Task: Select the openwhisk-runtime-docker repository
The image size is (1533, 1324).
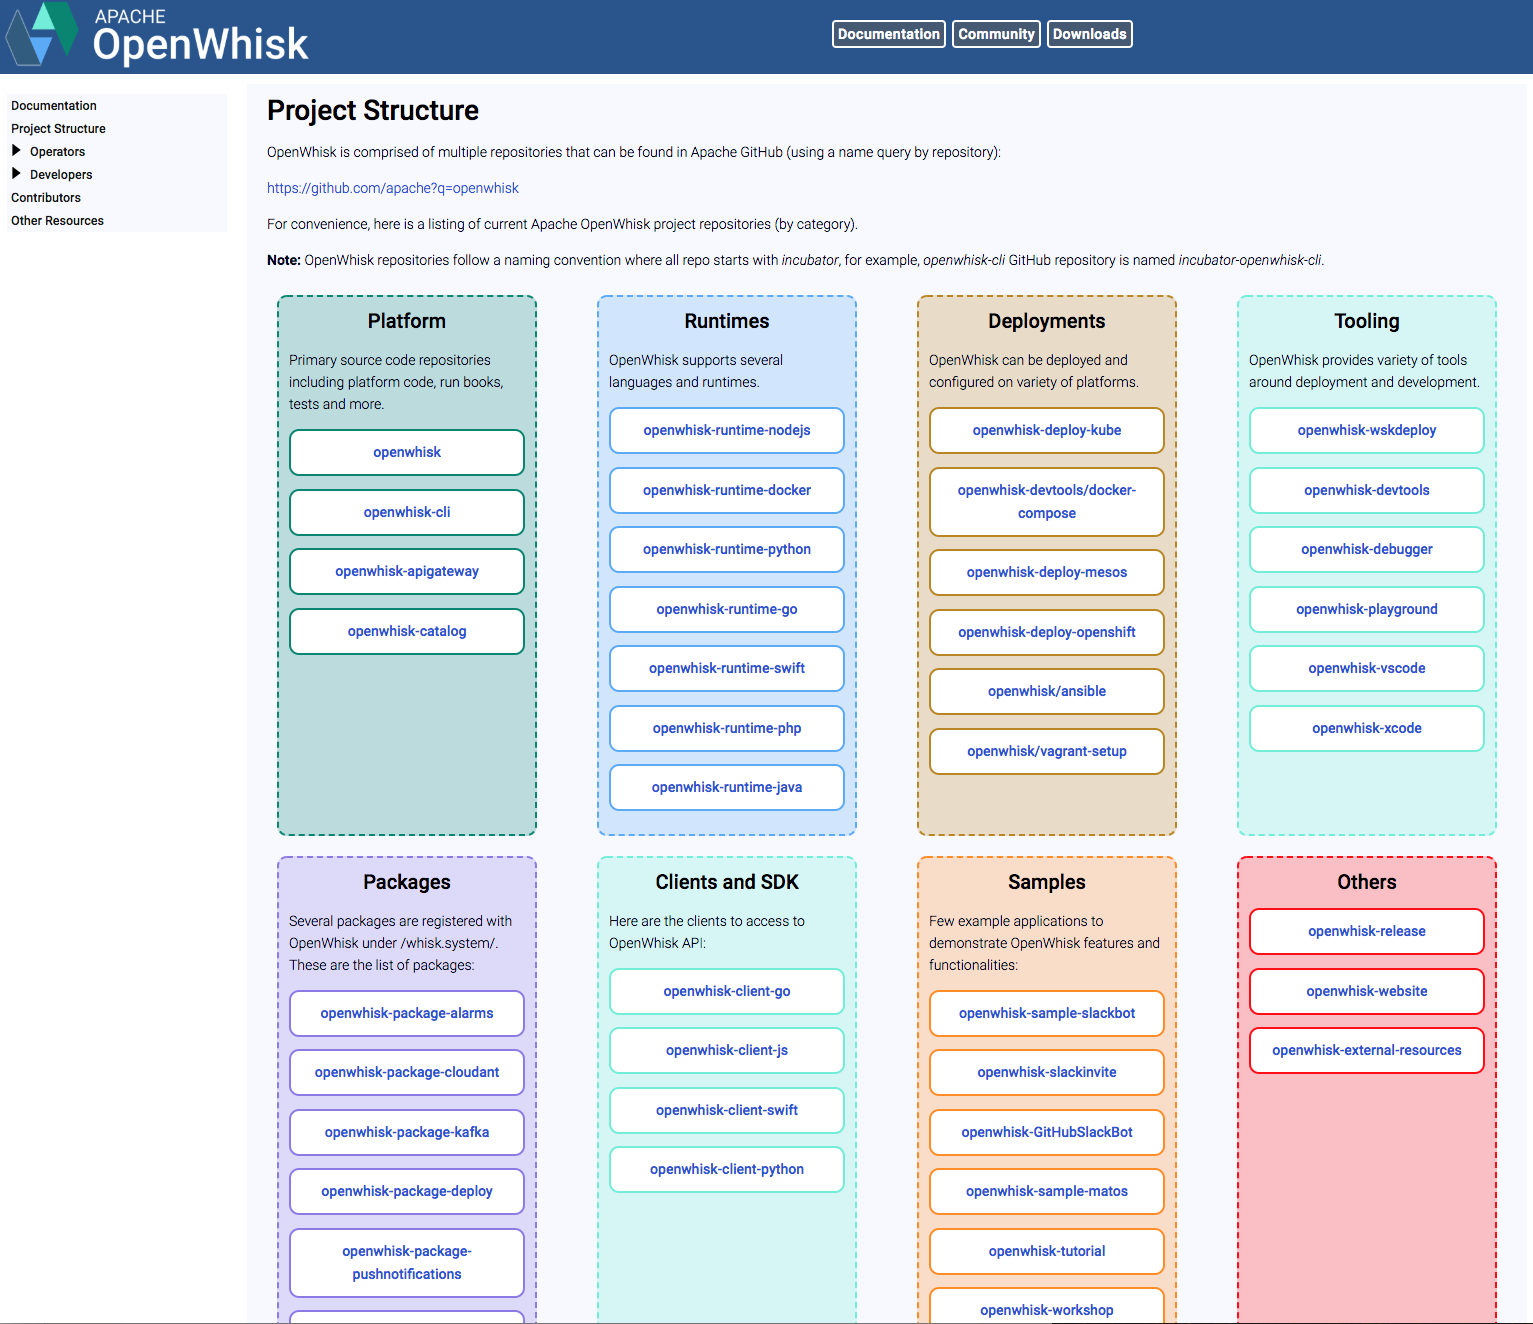Action: 727,490
